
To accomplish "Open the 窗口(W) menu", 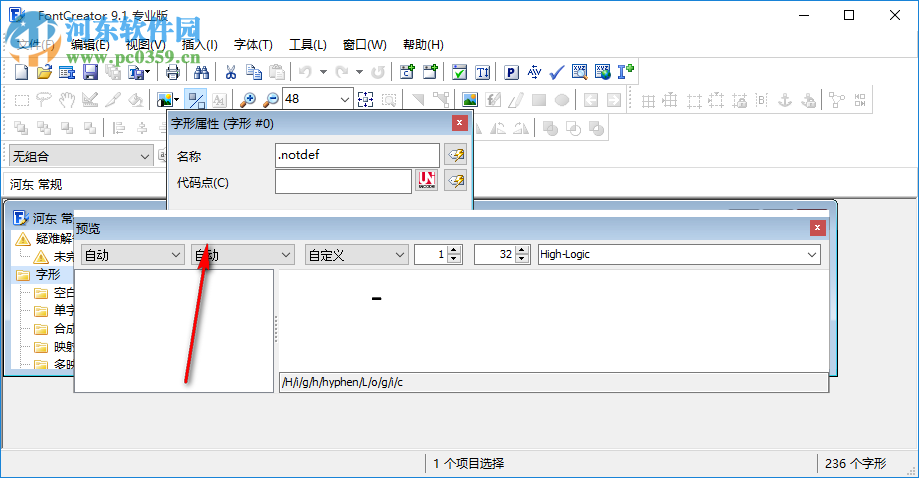I will click(365, 45).
